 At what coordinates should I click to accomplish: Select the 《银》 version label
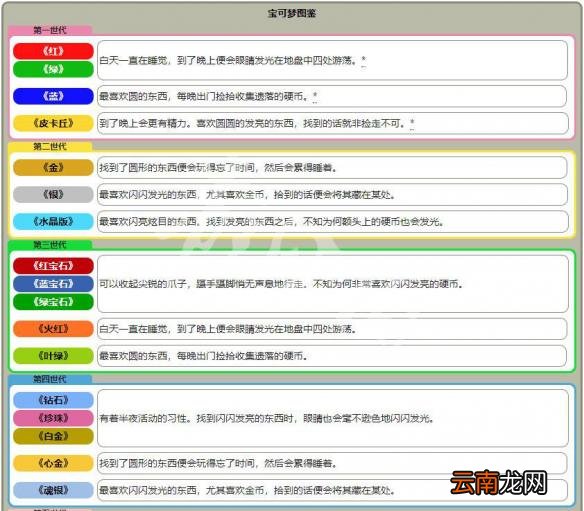point(53,194)
